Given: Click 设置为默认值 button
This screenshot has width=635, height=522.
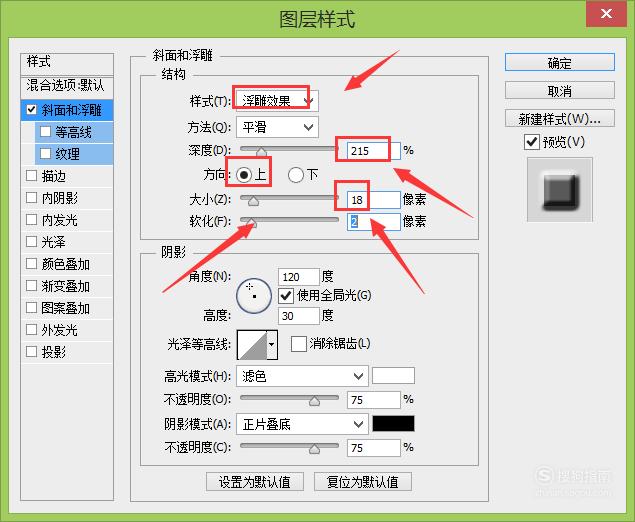Looking at the screenshot, I should (255, 482).
